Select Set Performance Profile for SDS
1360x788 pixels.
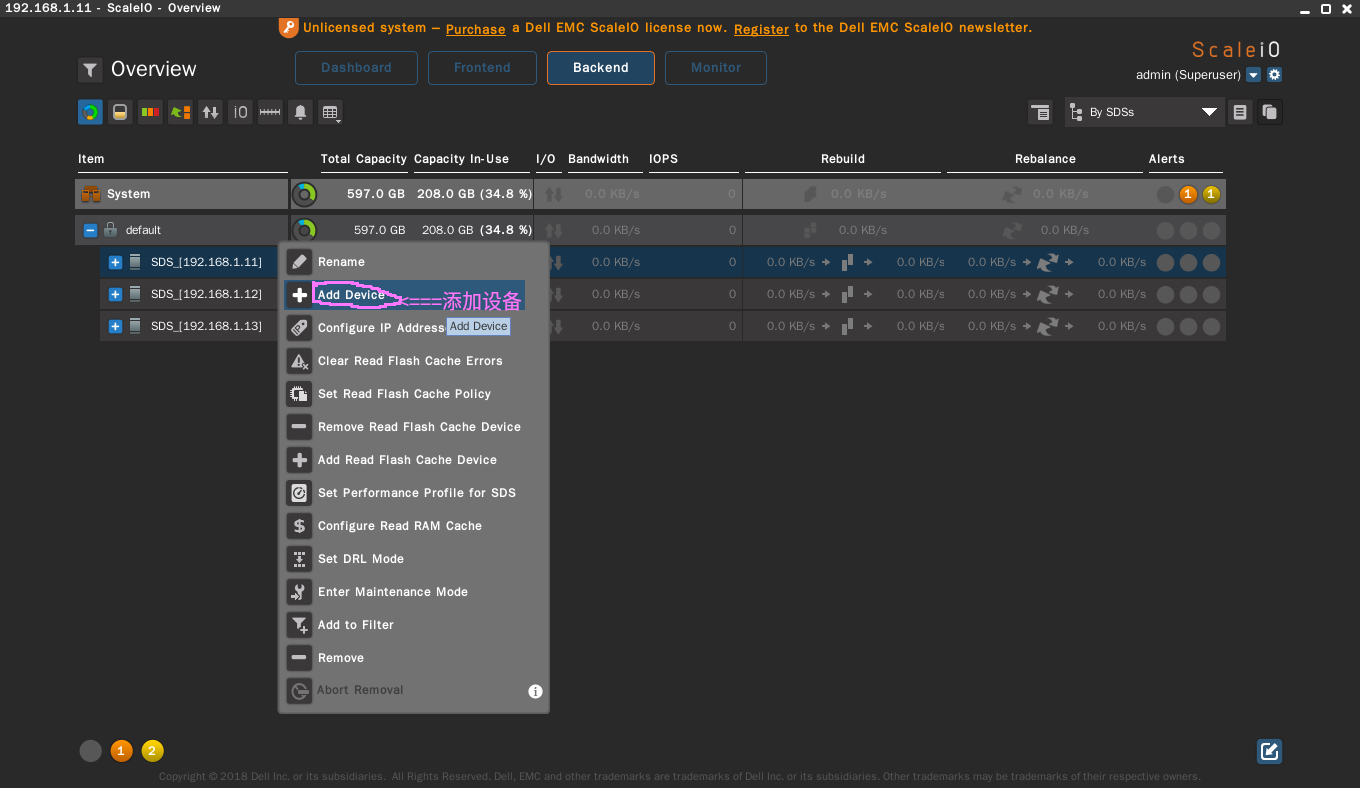click(414, 493)
